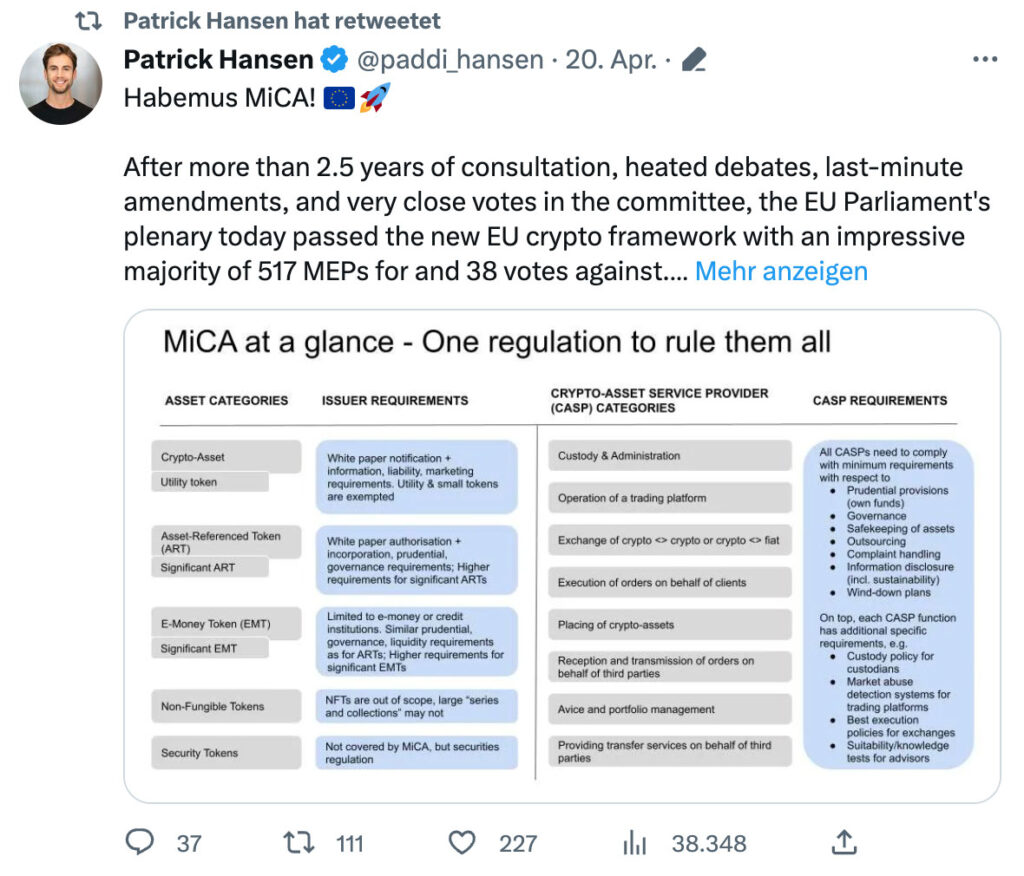
Task: Click the EU flag emoji in tweet
Action: [x=339, y=98]
